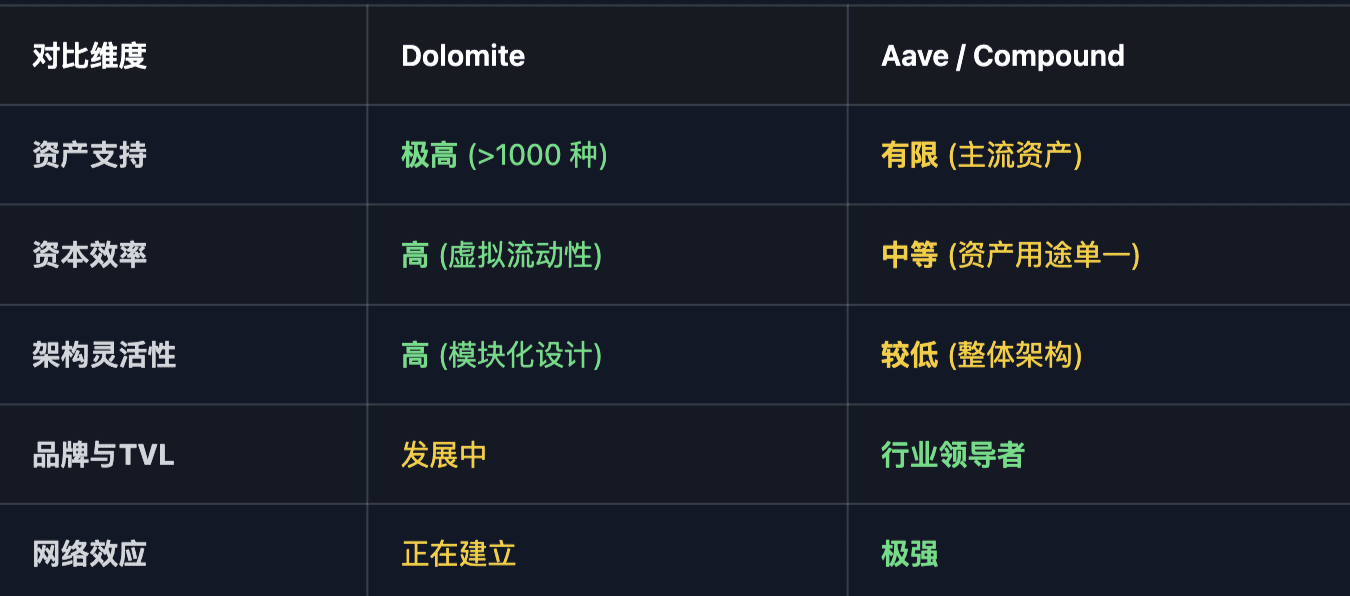This screenshot has width=1350, height=596.
Task: Click the green 极强 cell
Action: 909,554
